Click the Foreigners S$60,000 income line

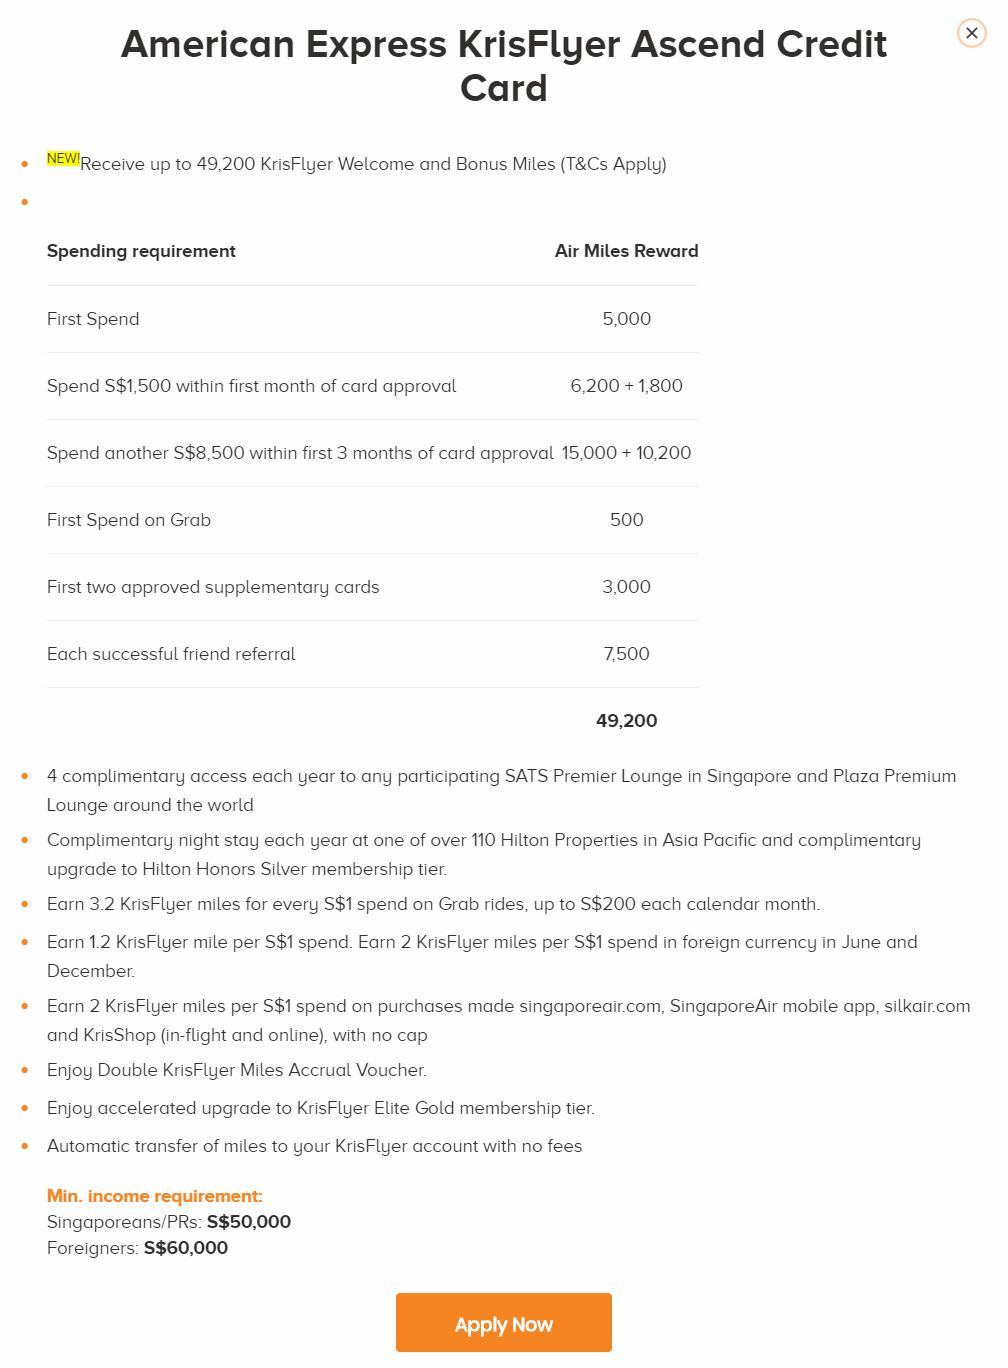pos(137,1248)
